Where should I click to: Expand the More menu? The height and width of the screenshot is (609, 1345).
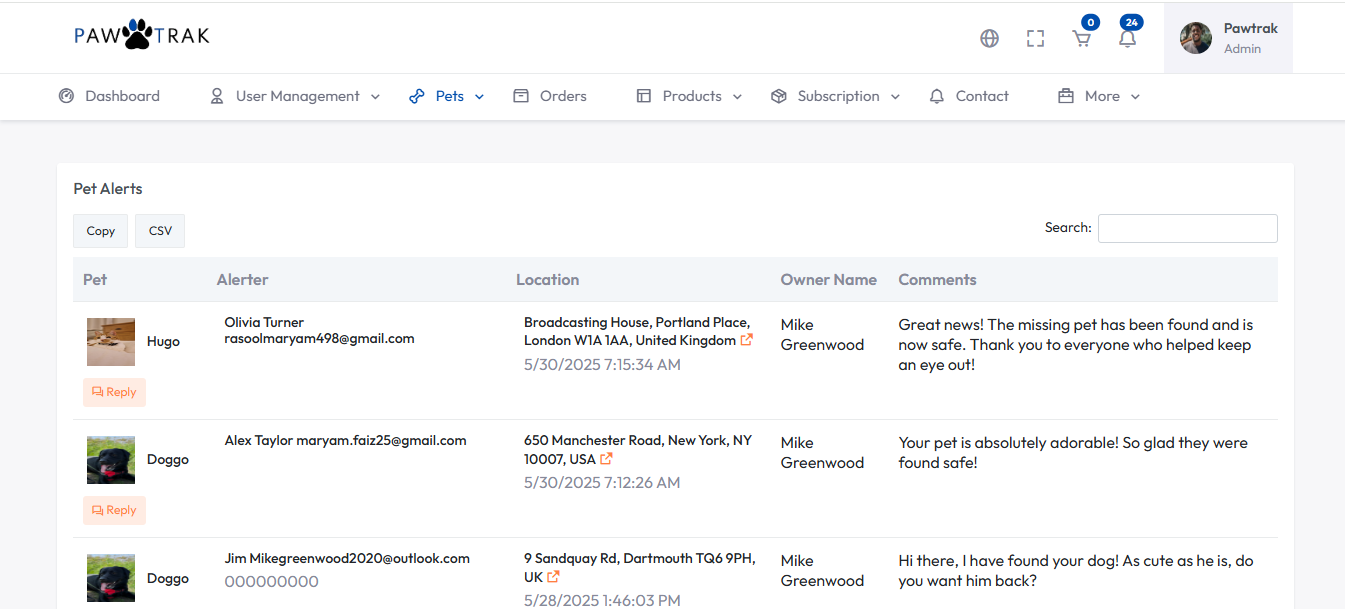(1099, 96)
